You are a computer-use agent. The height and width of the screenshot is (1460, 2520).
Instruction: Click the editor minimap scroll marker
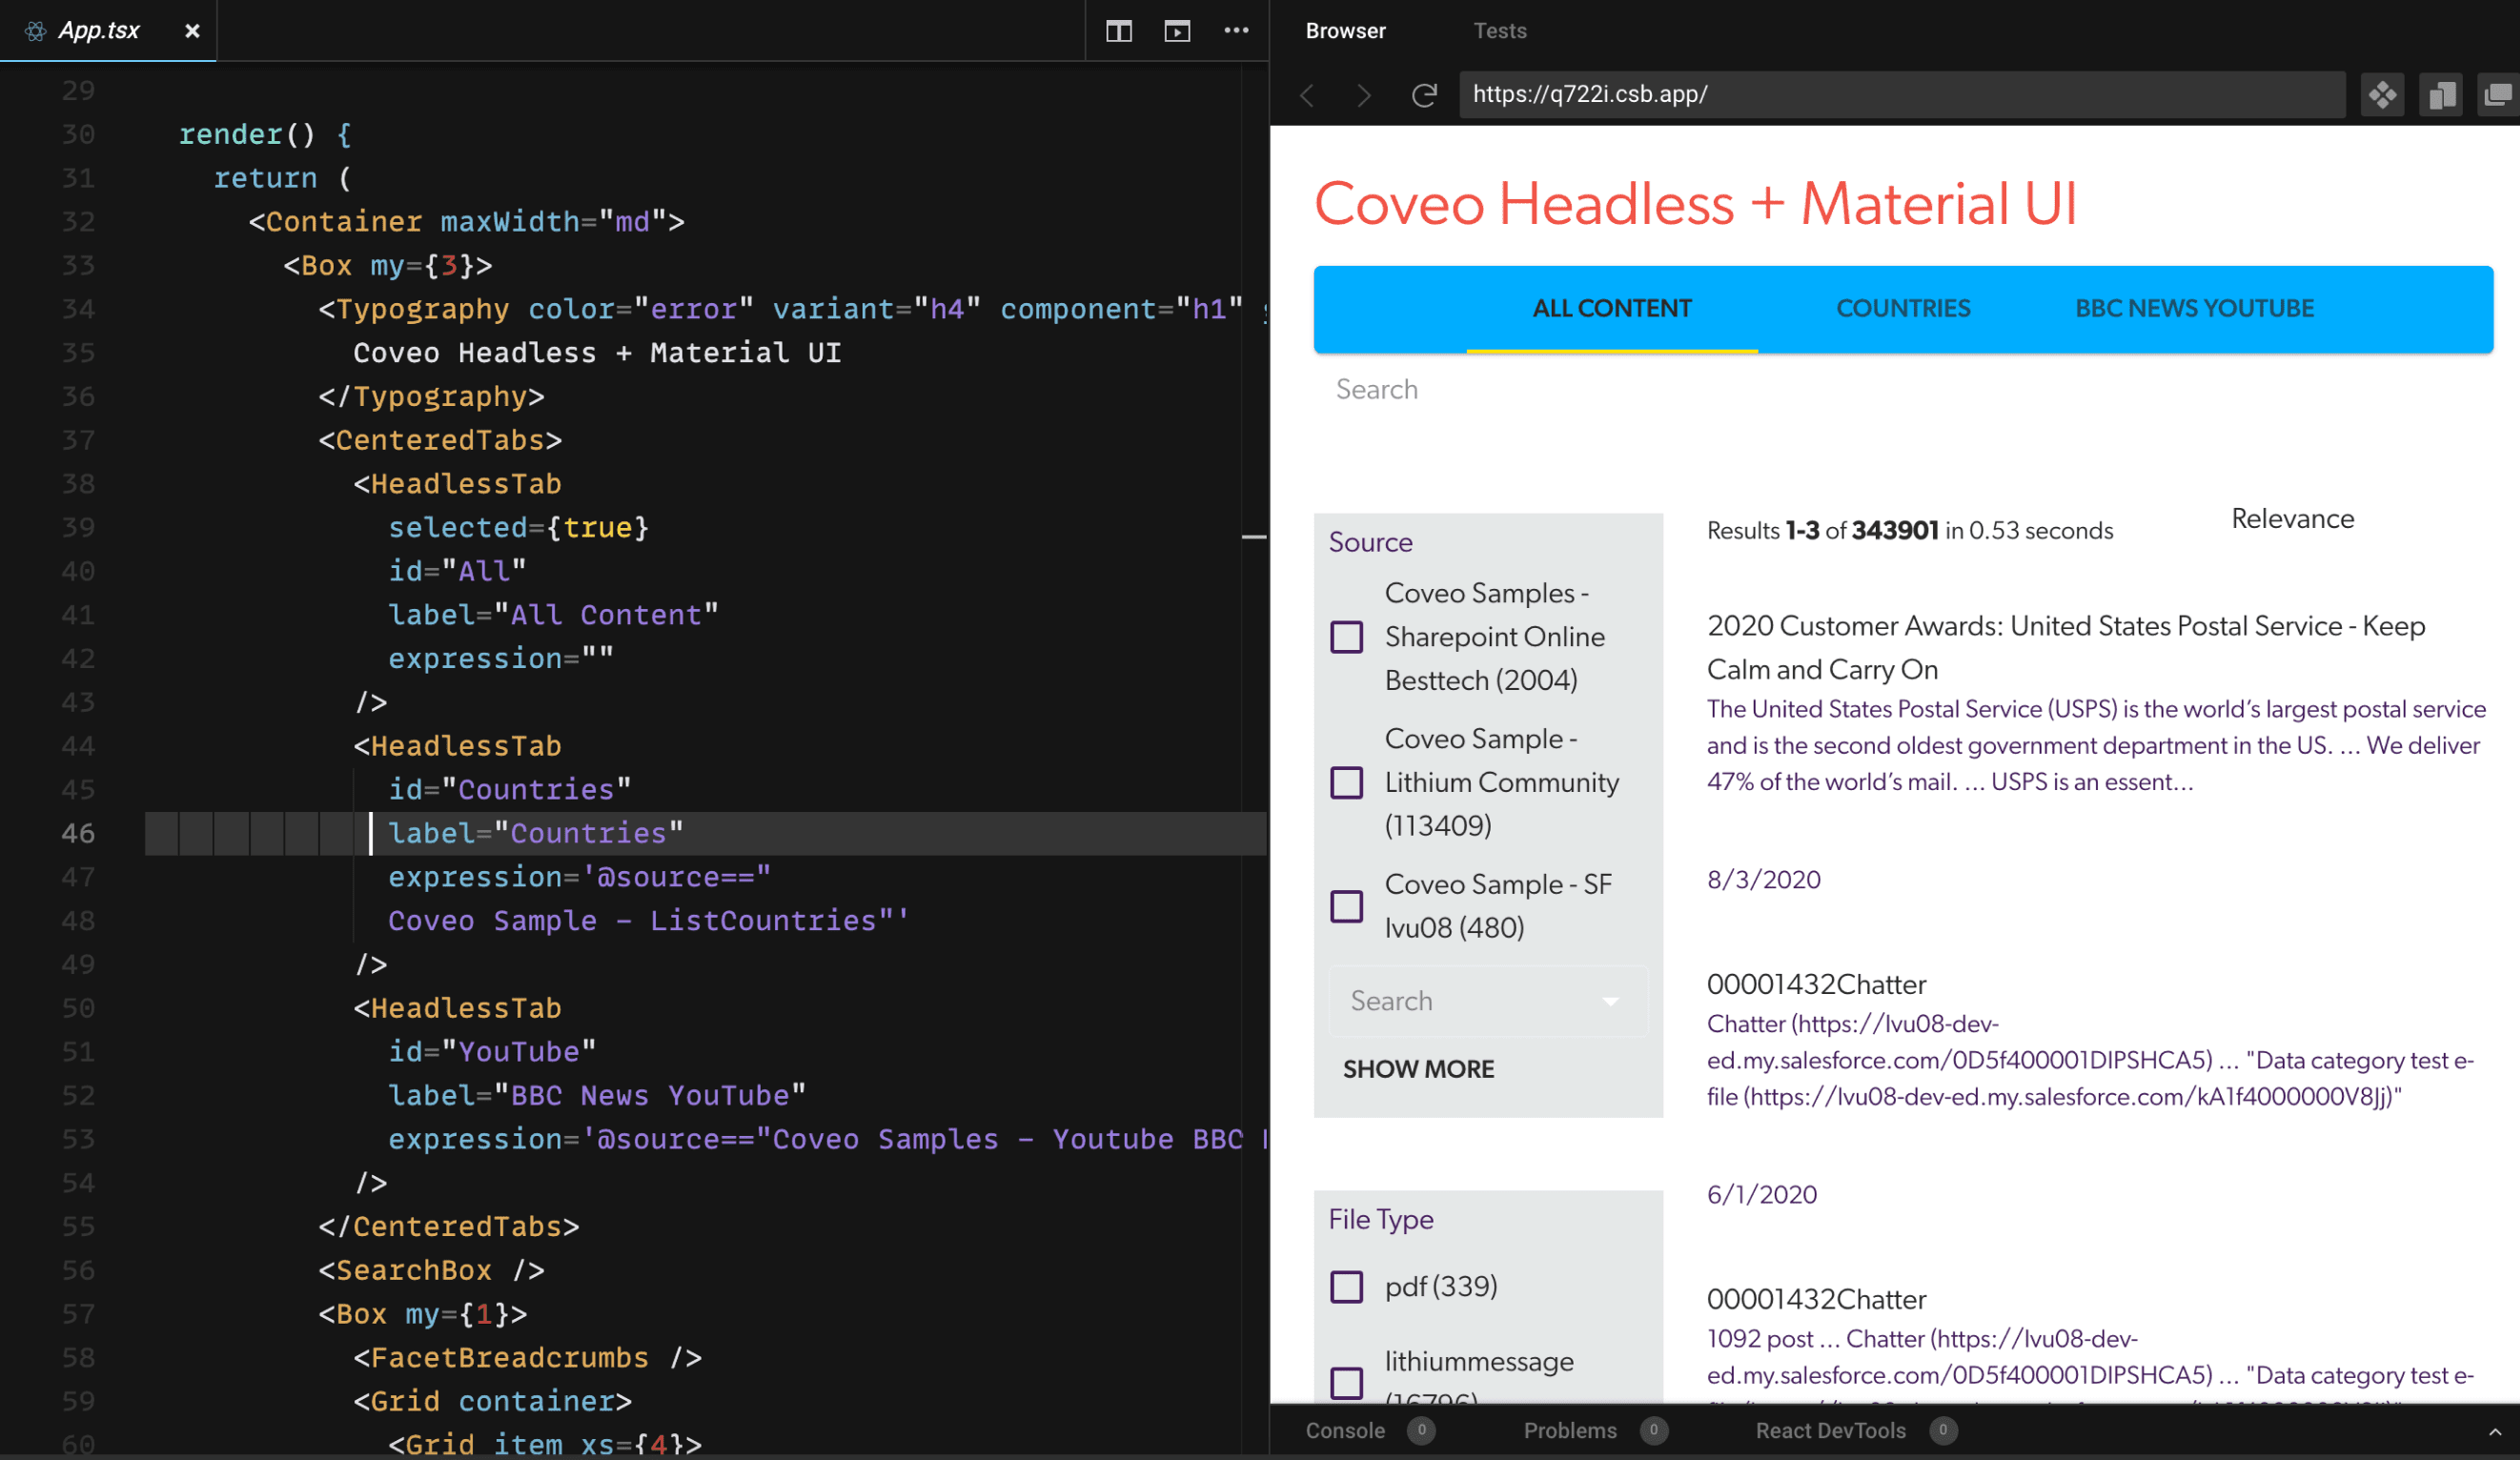click(x=1253, y=537)
